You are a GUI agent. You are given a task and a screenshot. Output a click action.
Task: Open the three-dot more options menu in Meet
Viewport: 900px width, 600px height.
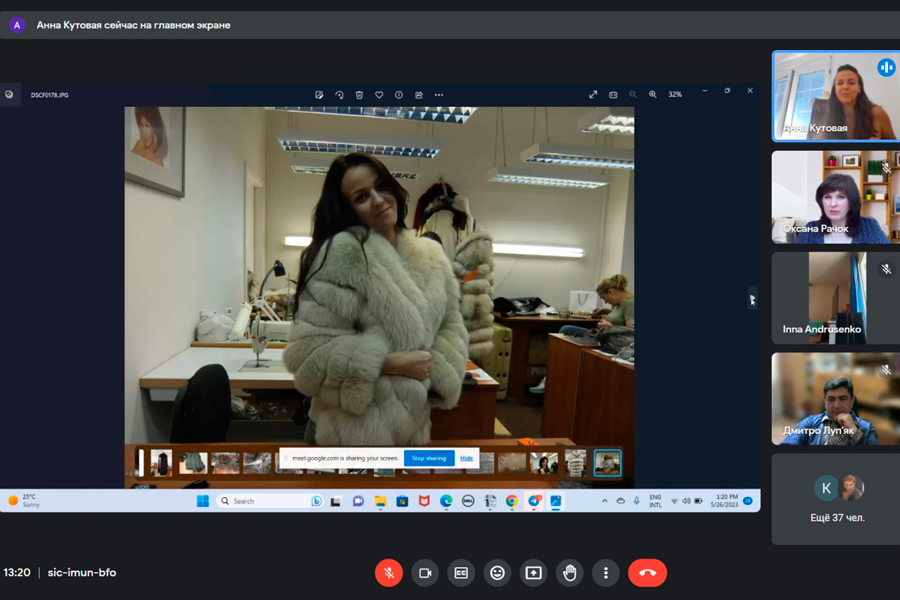click(x=605, y=573)
